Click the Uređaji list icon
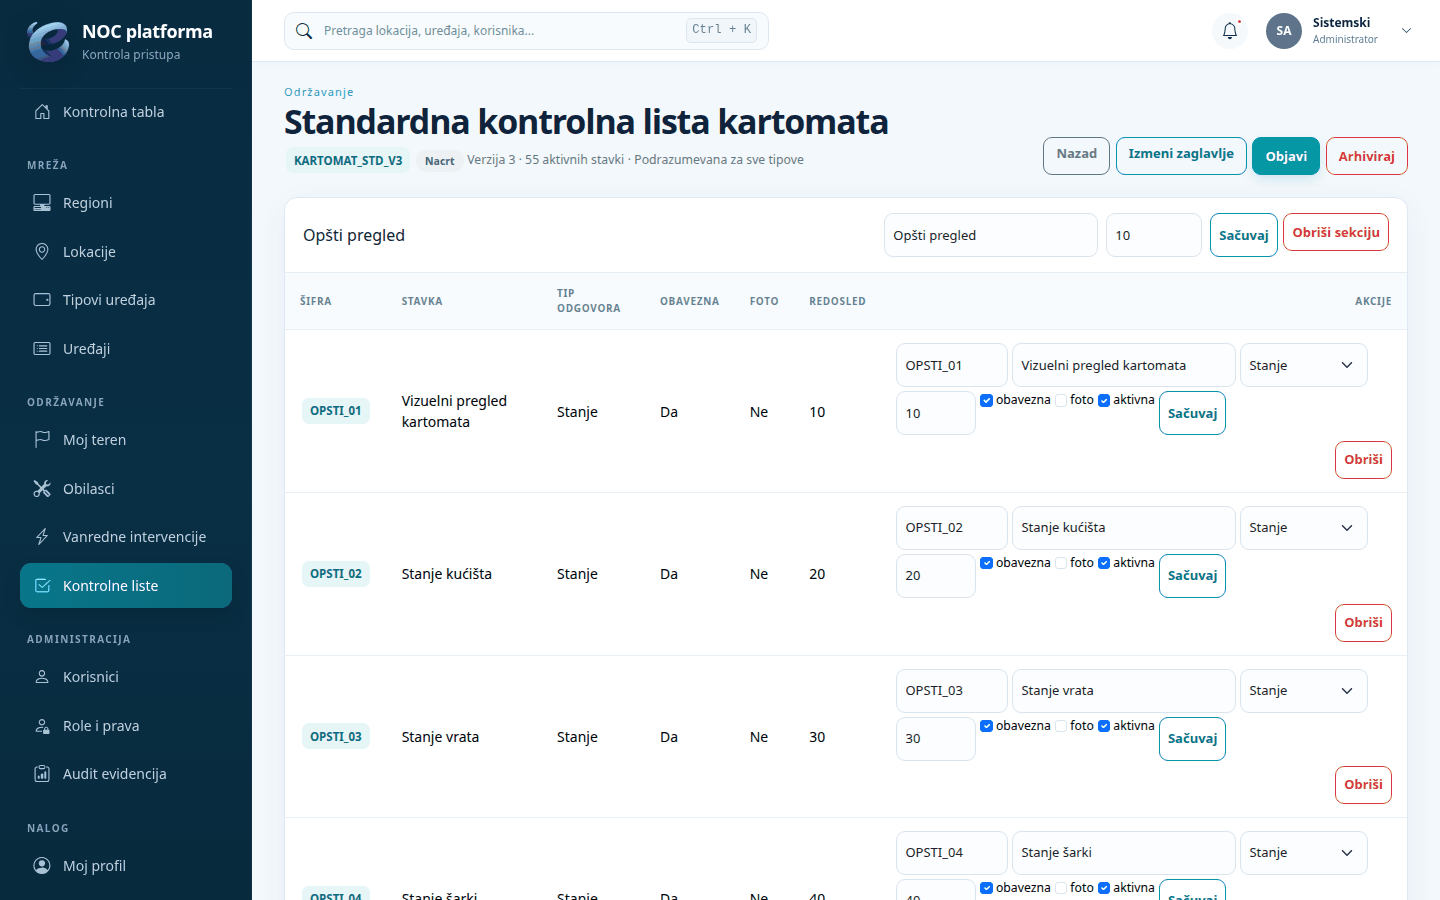The image size is (1440, 900). (42, 349)
